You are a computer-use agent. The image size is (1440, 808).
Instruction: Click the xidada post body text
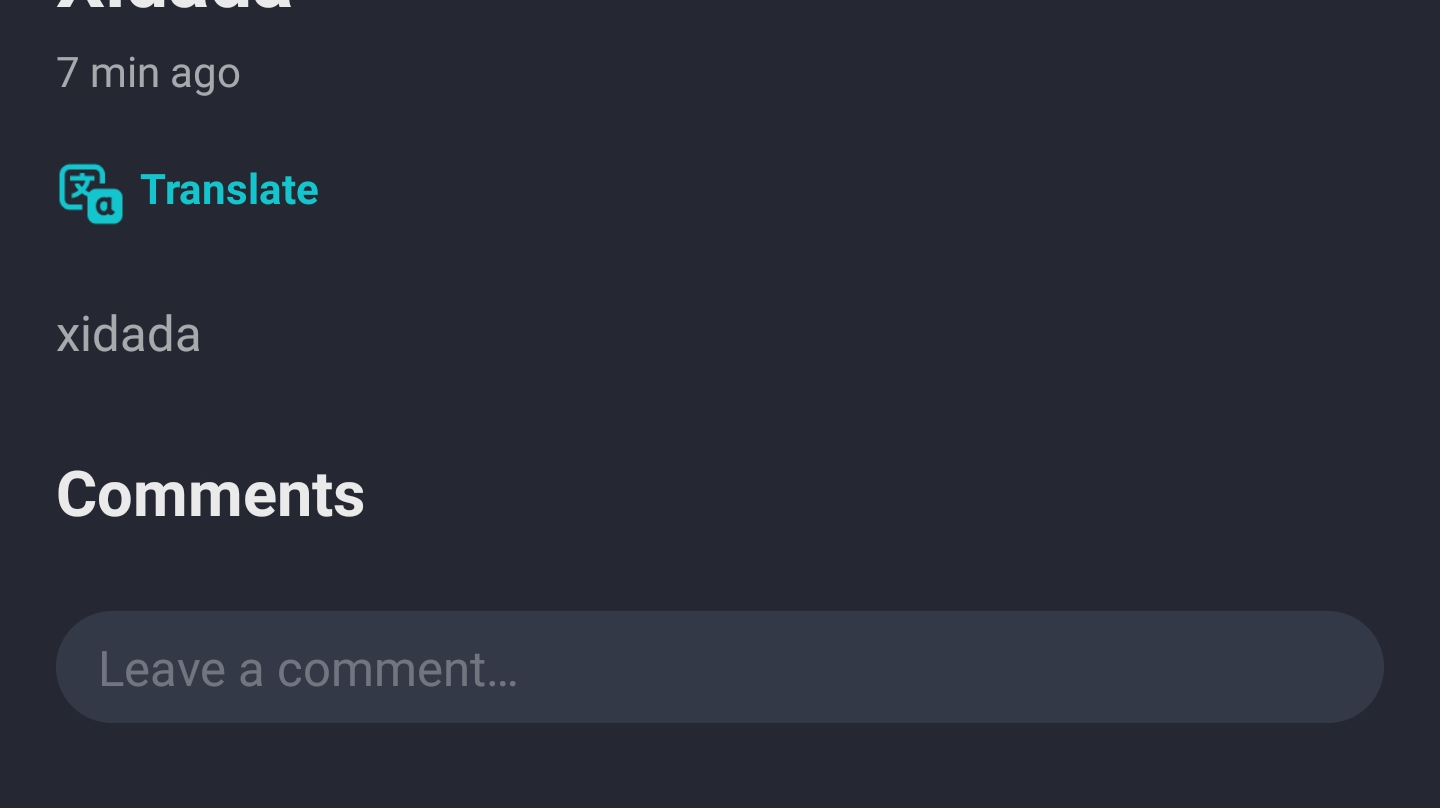coord(128,335)
